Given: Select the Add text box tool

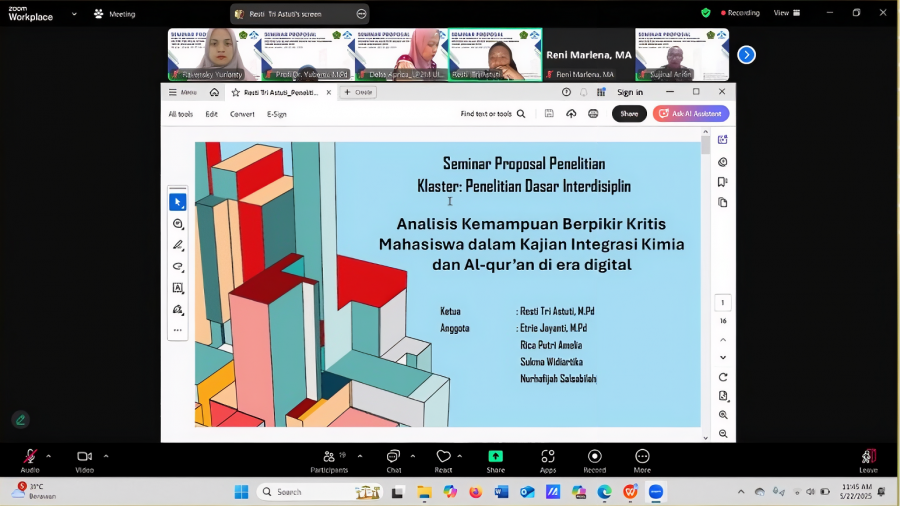Looking at the screenshot, I should click(177, 288).
